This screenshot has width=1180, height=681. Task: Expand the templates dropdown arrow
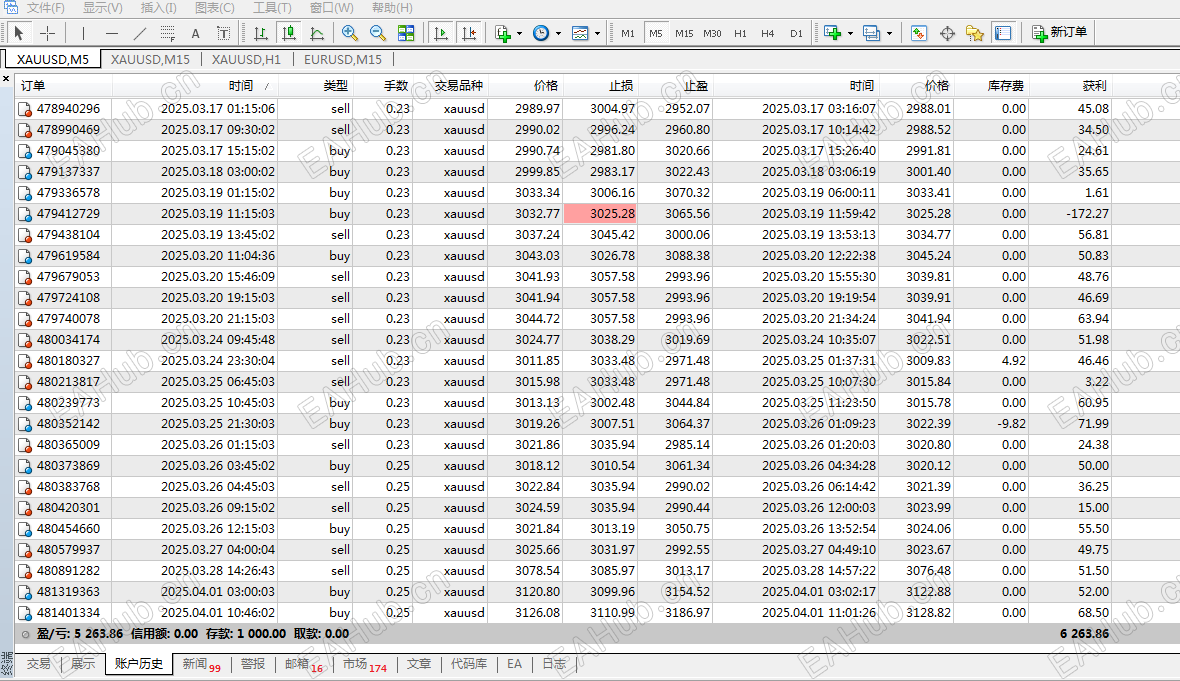[x=597, y=33]
